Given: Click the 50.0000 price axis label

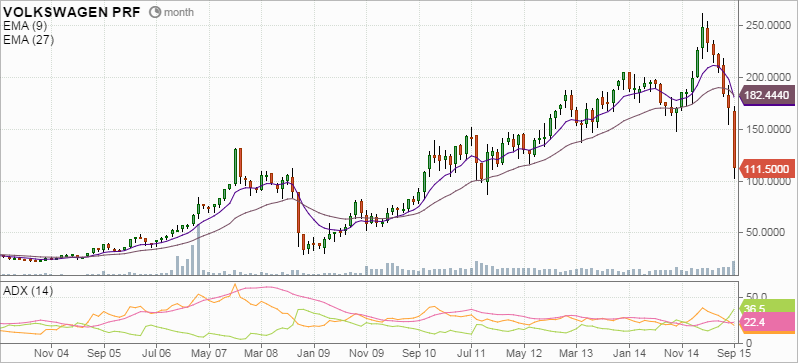Looking at the screenshot, I should pyautogui.click(x=765, y=233).
